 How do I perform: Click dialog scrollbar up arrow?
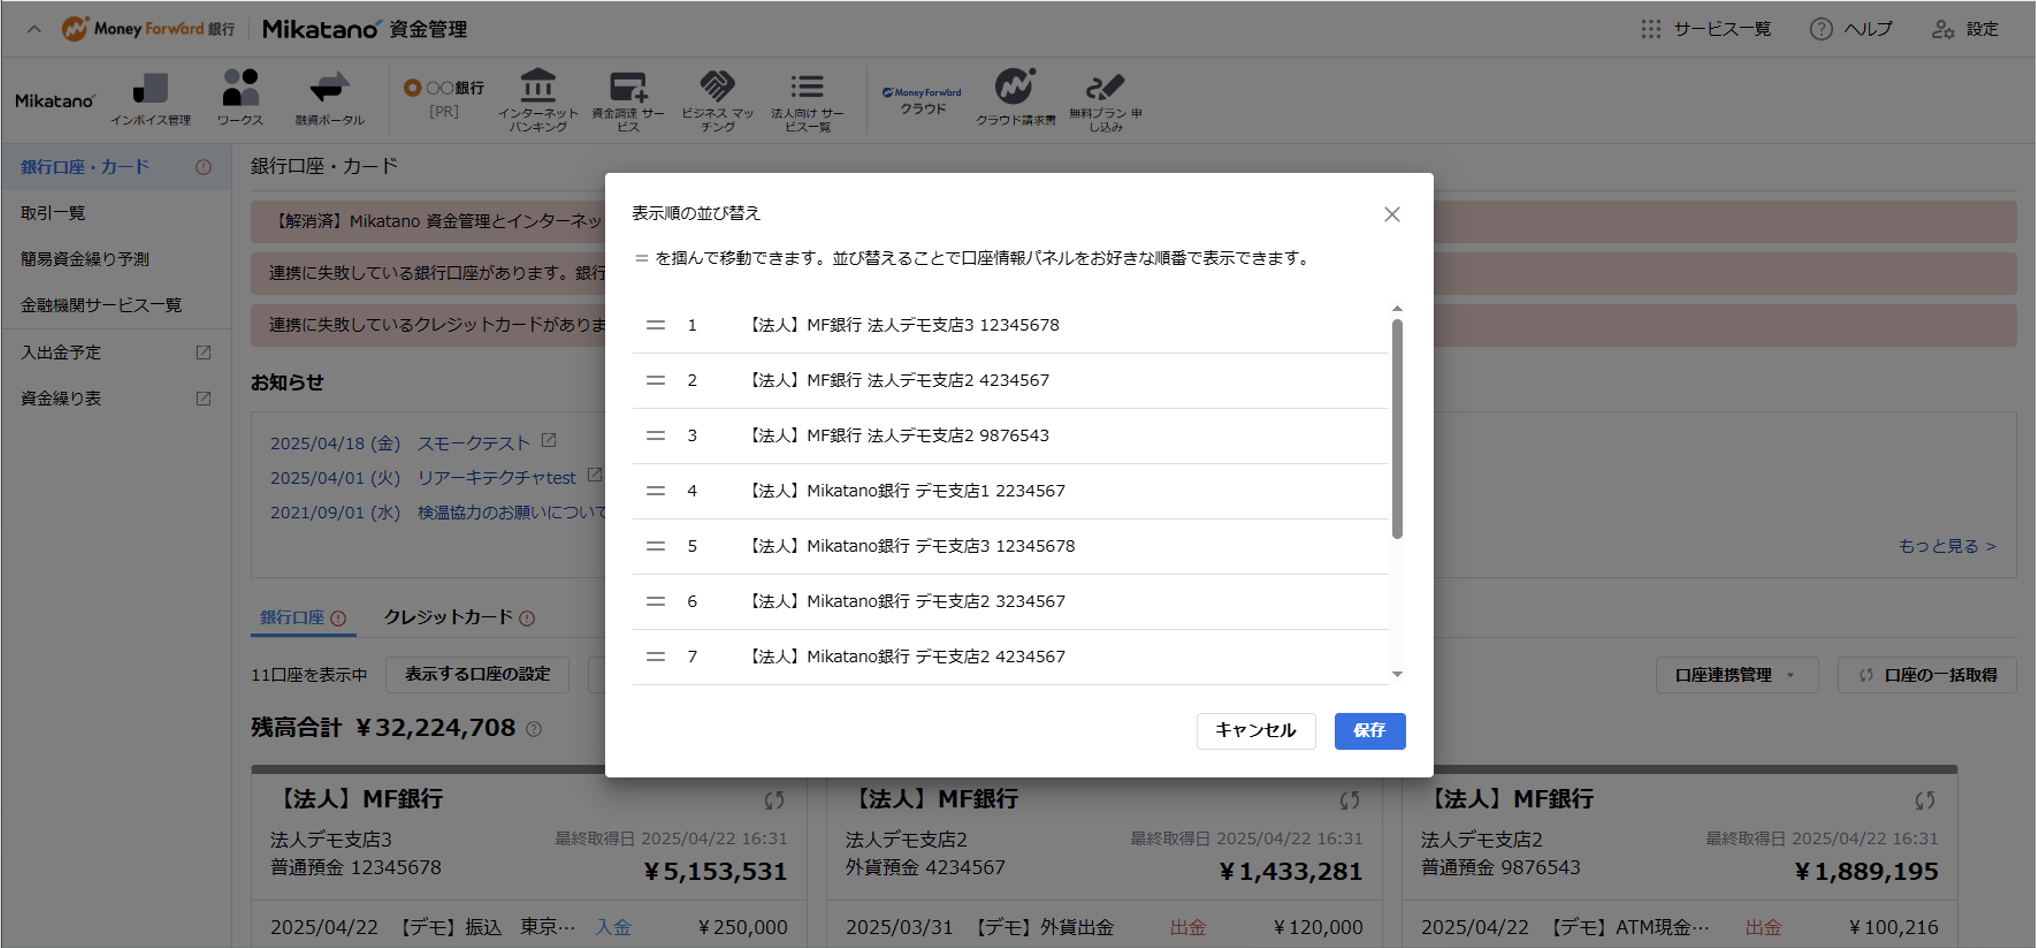tap(1397, 308)
